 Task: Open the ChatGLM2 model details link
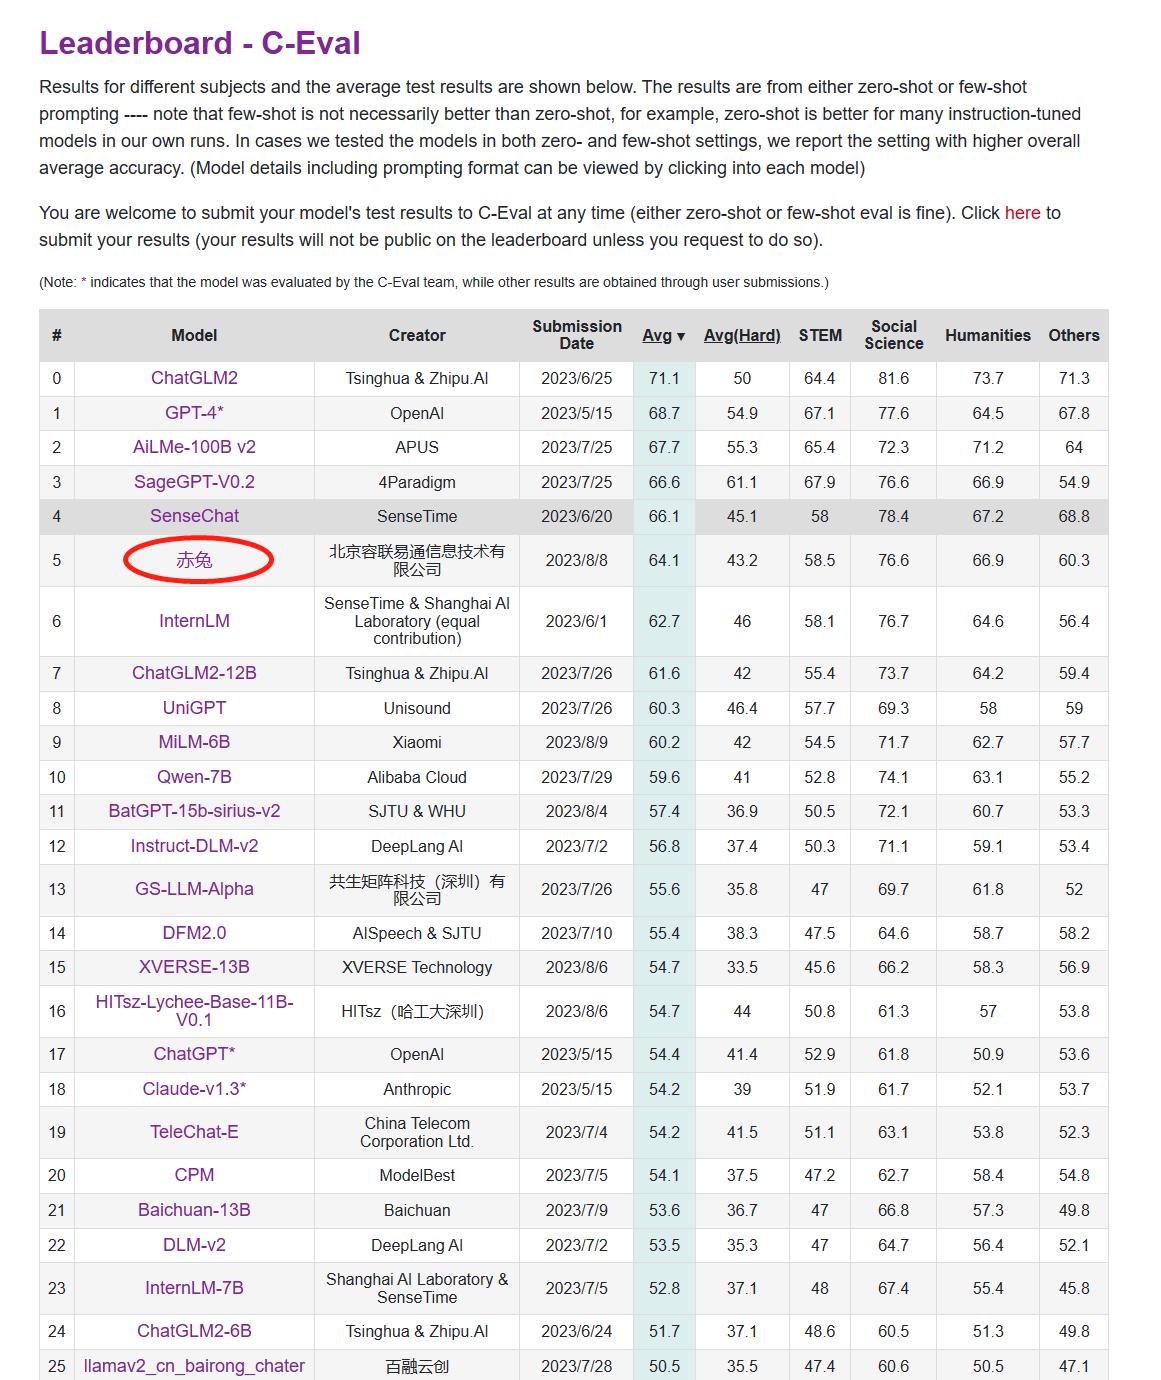coord(193,379)
